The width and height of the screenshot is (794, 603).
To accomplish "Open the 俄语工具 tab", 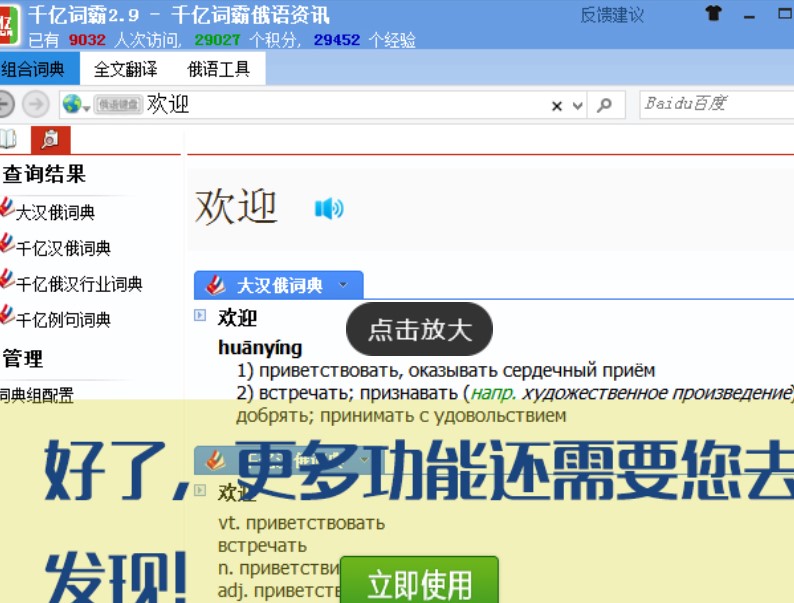I will [219, 68].
